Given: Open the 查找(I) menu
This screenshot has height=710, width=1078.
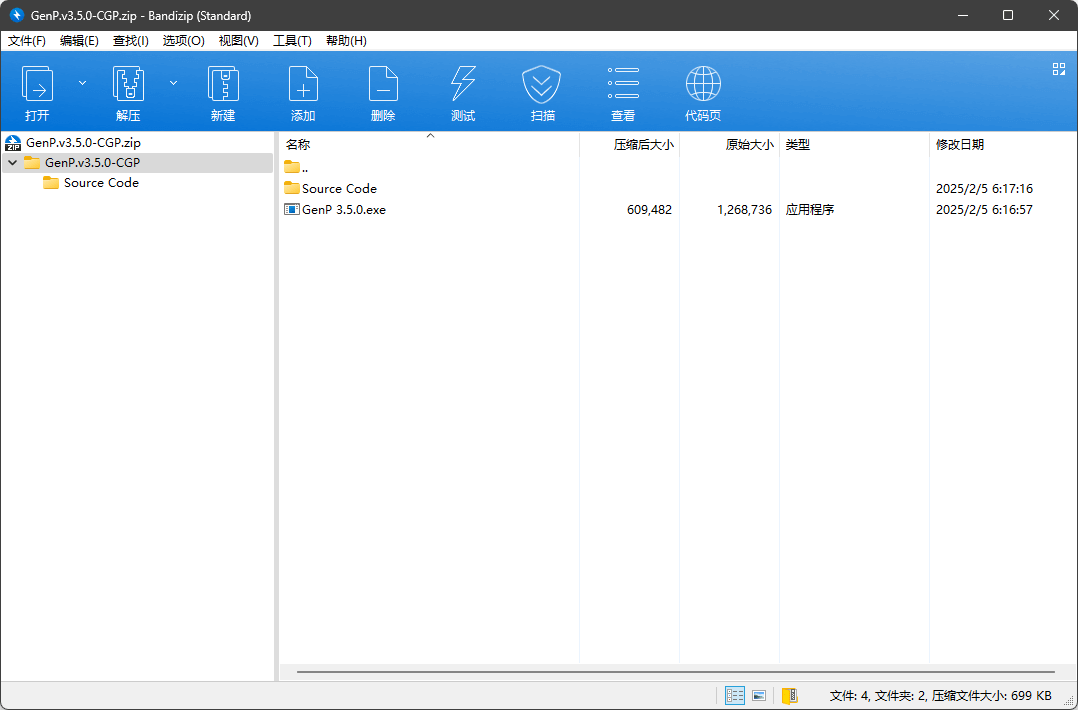Looking at the screenshot, I should coord(131,41).
